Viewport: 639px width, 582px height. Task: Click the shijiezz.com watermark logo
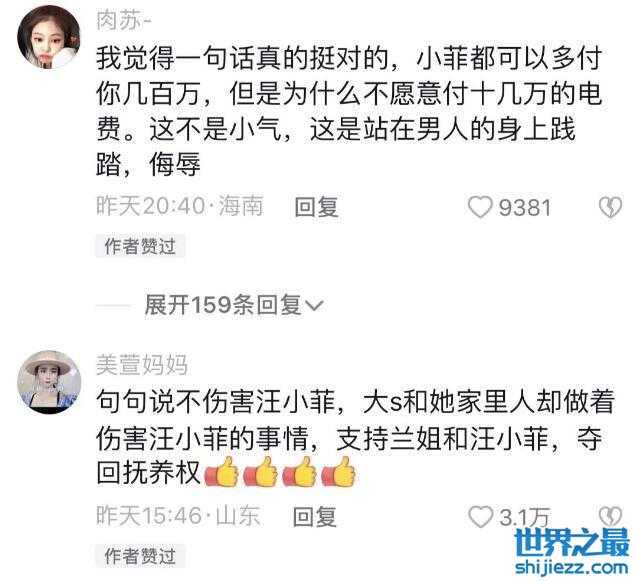point(571,551)
